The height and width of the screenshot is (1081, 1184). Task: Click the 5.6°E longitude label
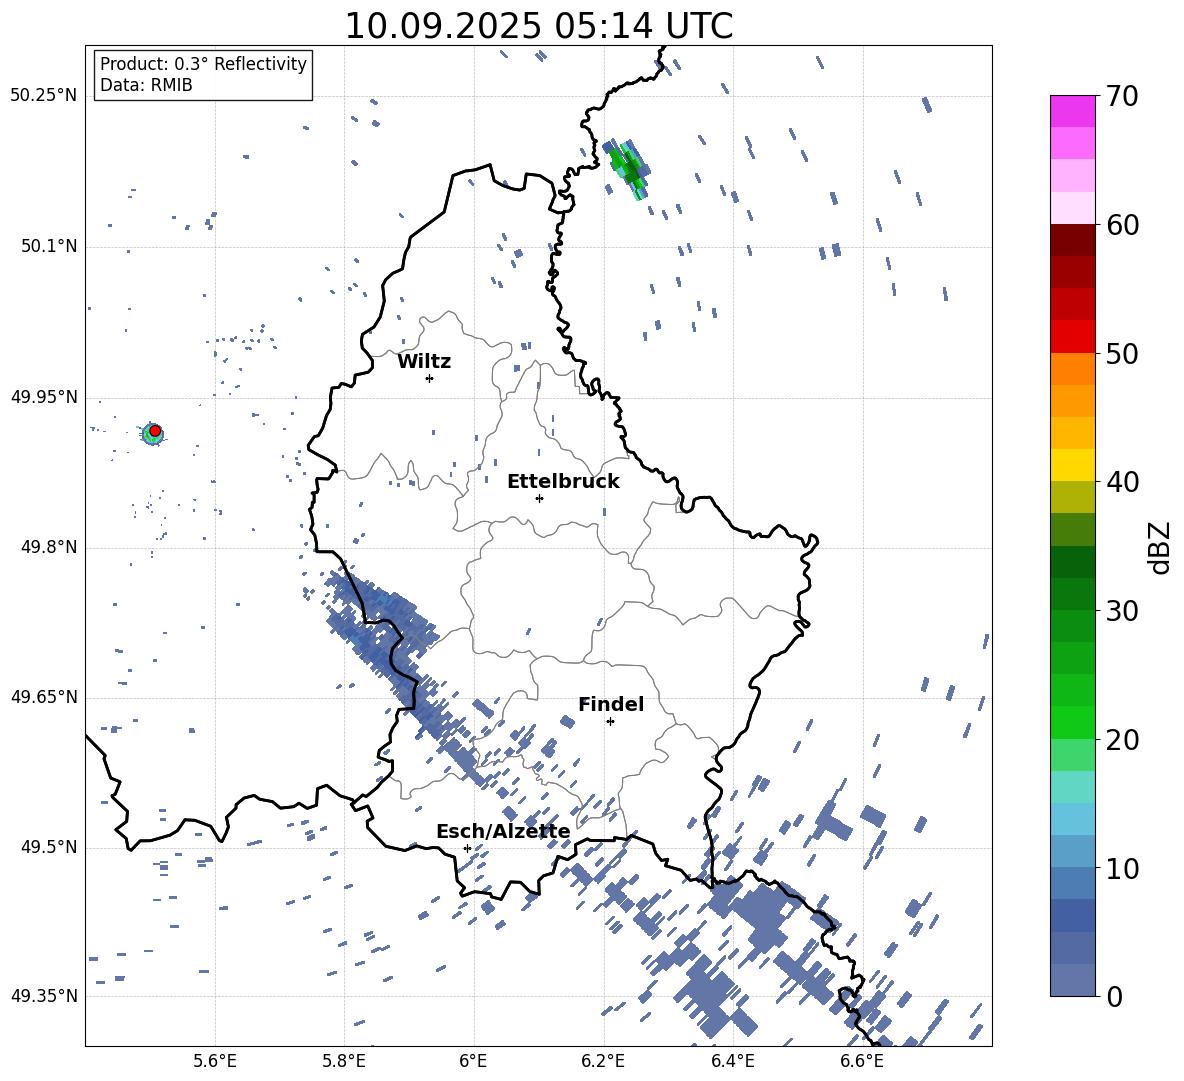(x=215, y=1062)
